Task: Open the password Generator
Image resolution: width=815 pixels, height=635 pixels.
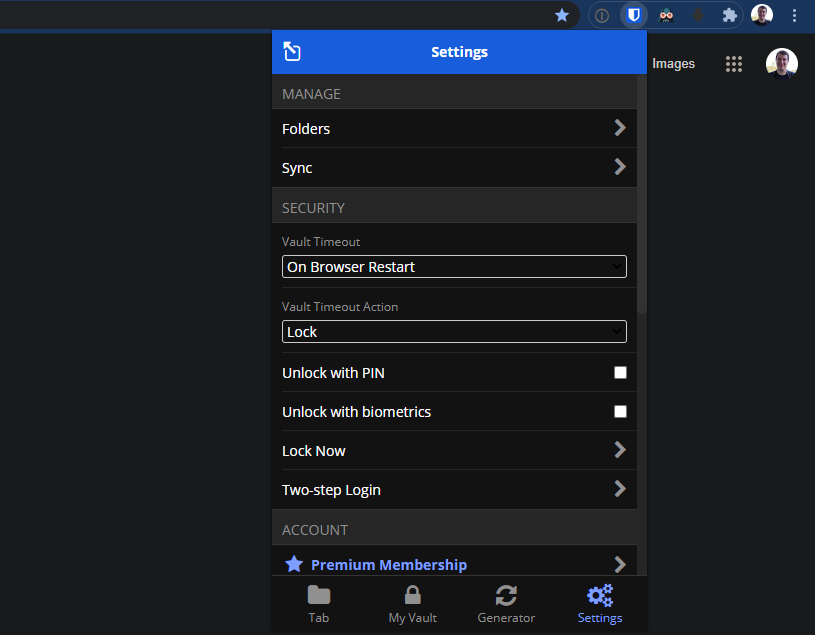Action: (506, 604)
